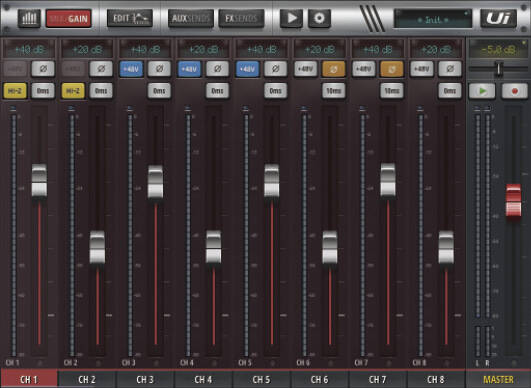Toggle phase invert on CH 1

coord(43,69)
